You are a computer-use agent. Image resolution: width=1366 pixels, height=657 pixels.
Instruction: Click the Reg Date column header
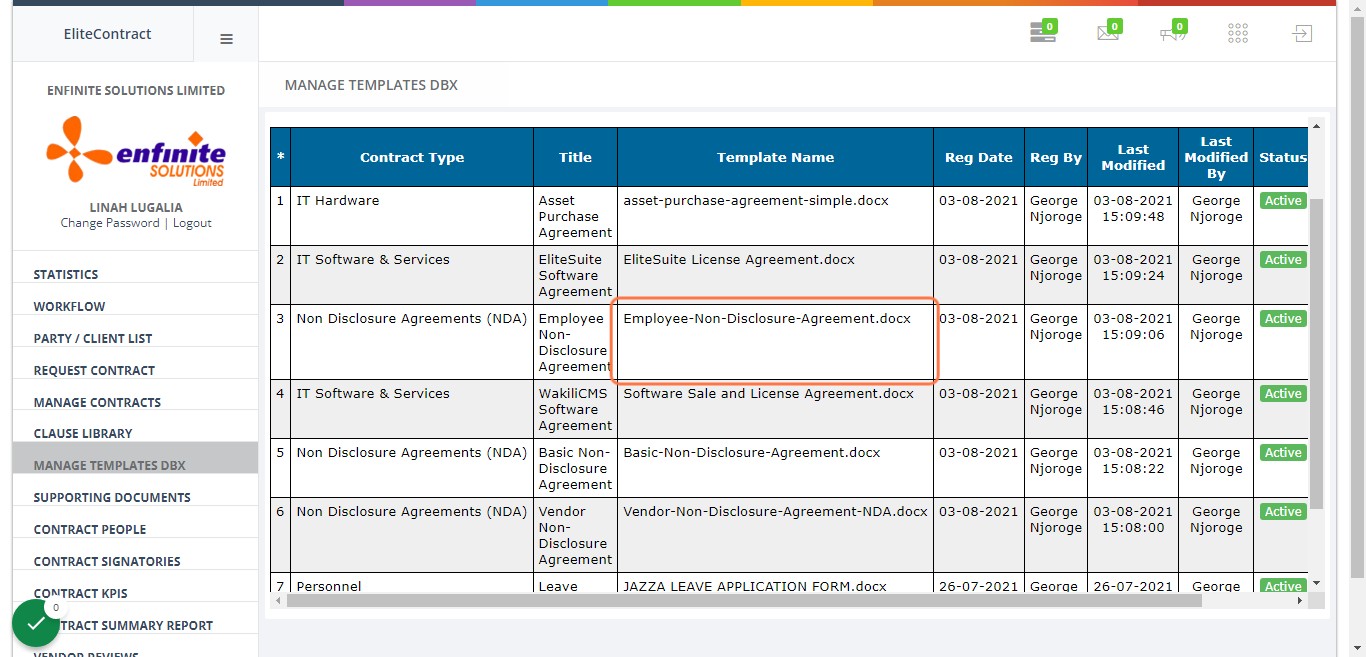979,157
